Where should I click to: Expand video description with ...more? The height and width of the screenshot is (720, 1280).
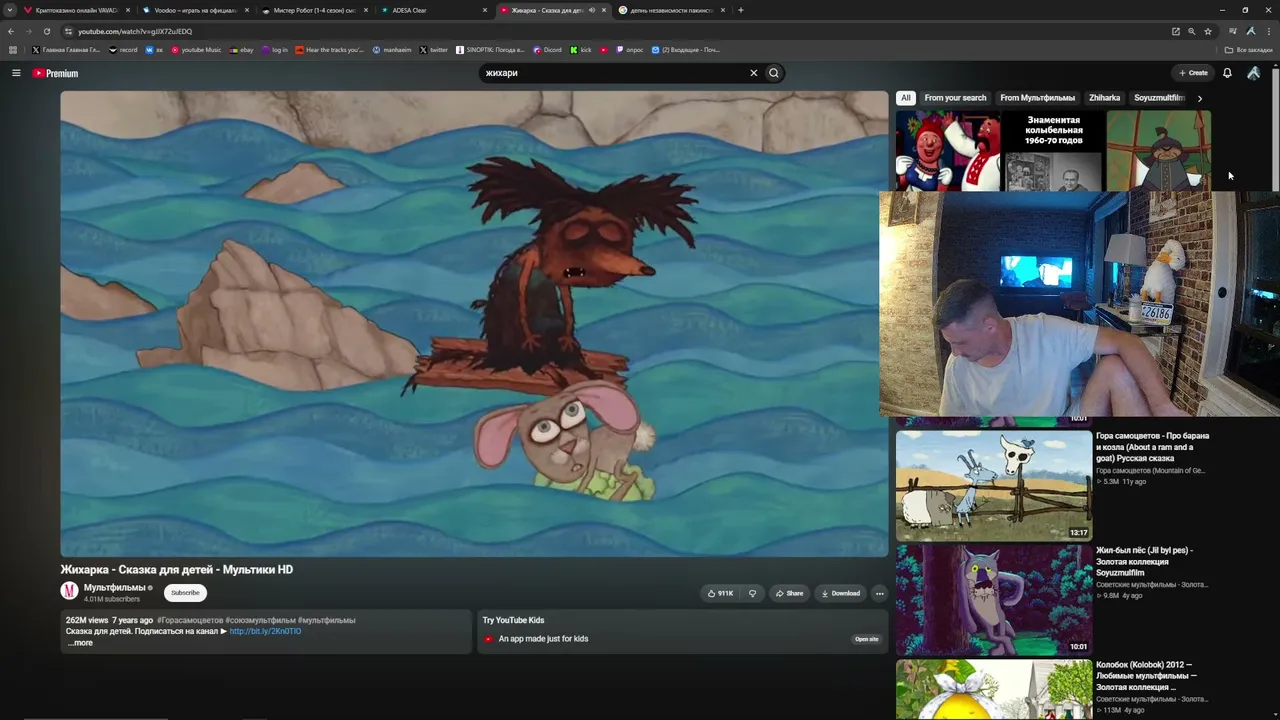coord(80,643)
